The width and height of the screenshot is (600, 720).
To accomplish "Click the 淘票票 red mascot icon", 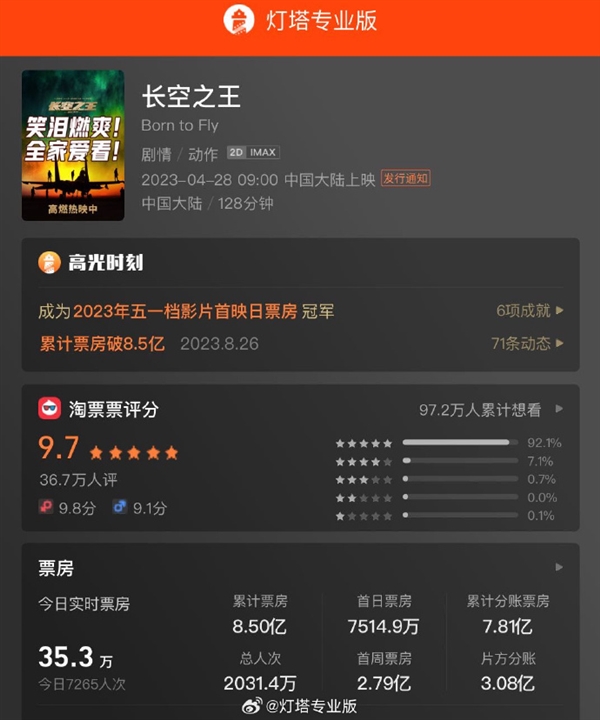I will tap(50, 408).
